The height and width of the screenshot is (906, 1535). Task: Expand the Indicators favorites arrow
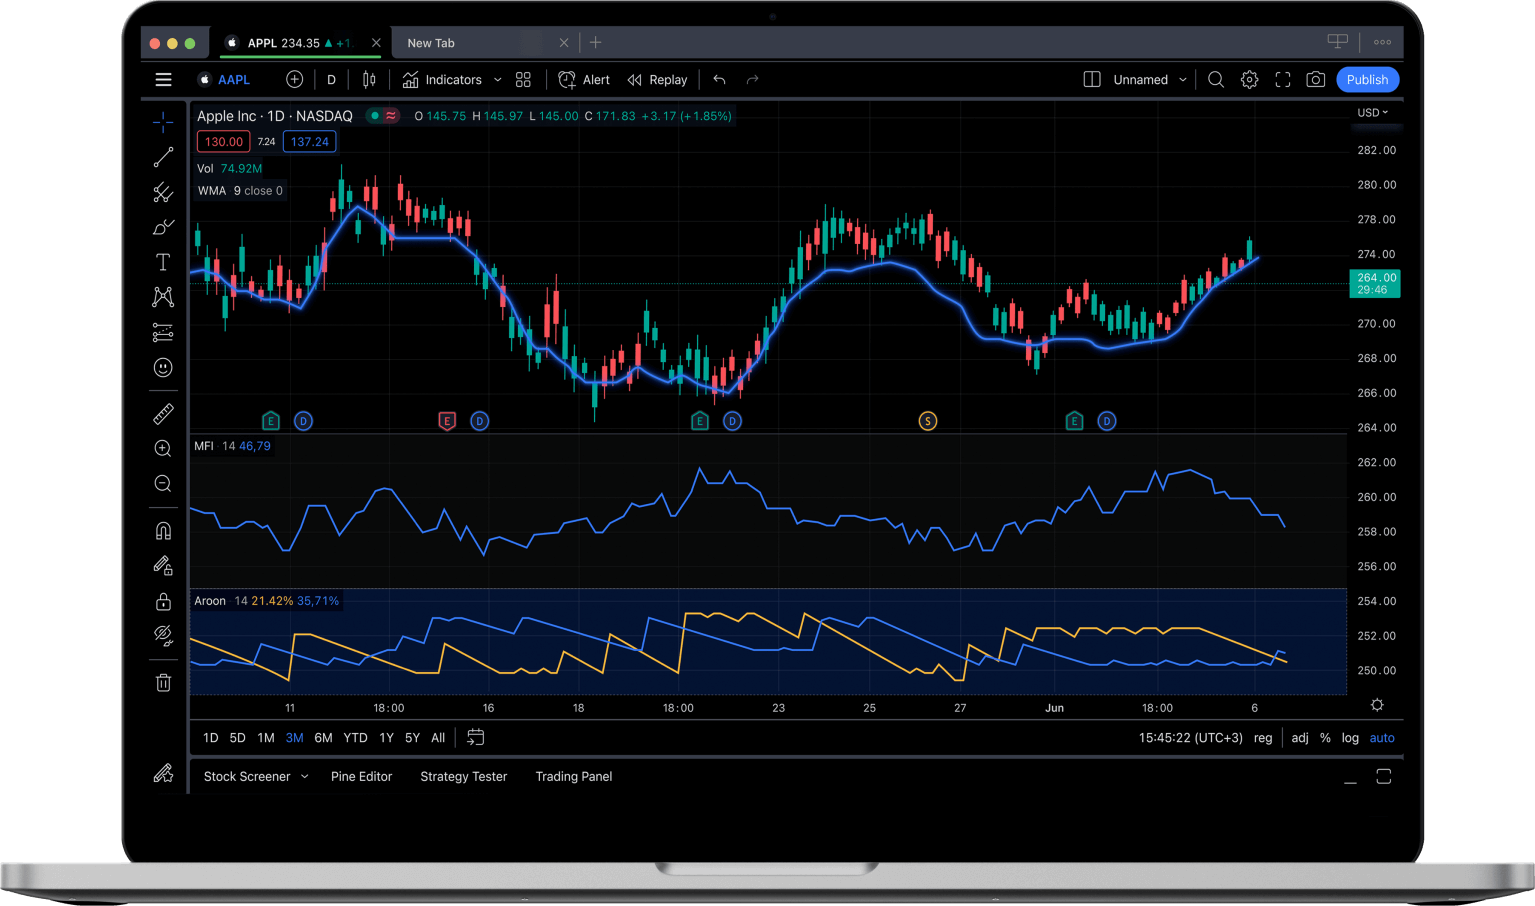pos(497,80)
